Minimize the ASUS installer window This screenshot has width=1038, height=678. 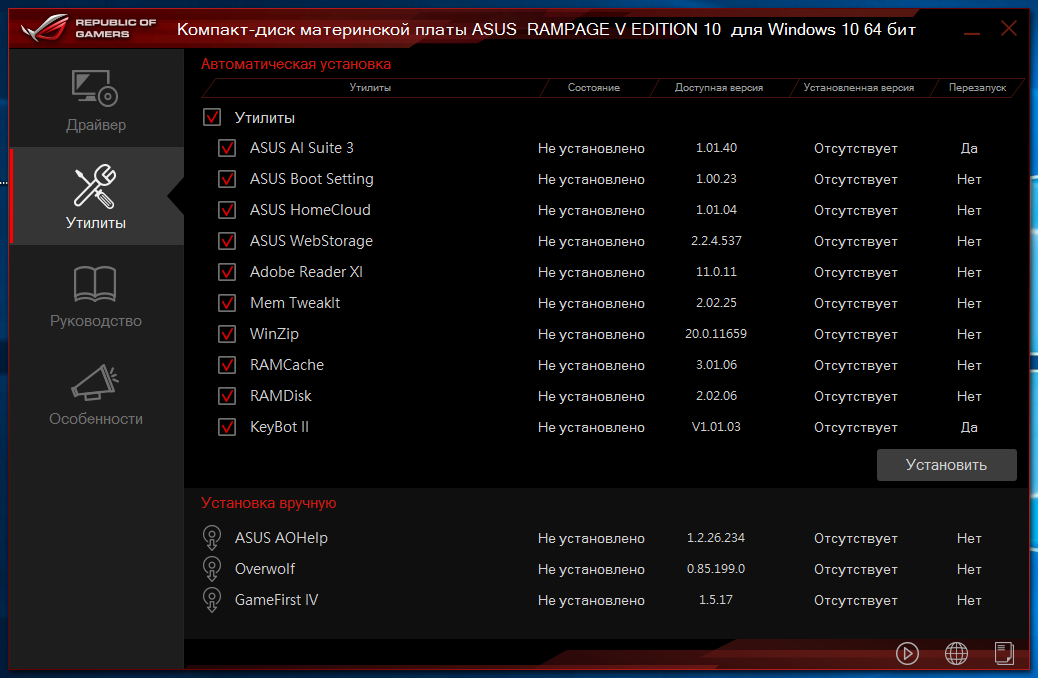972,29
